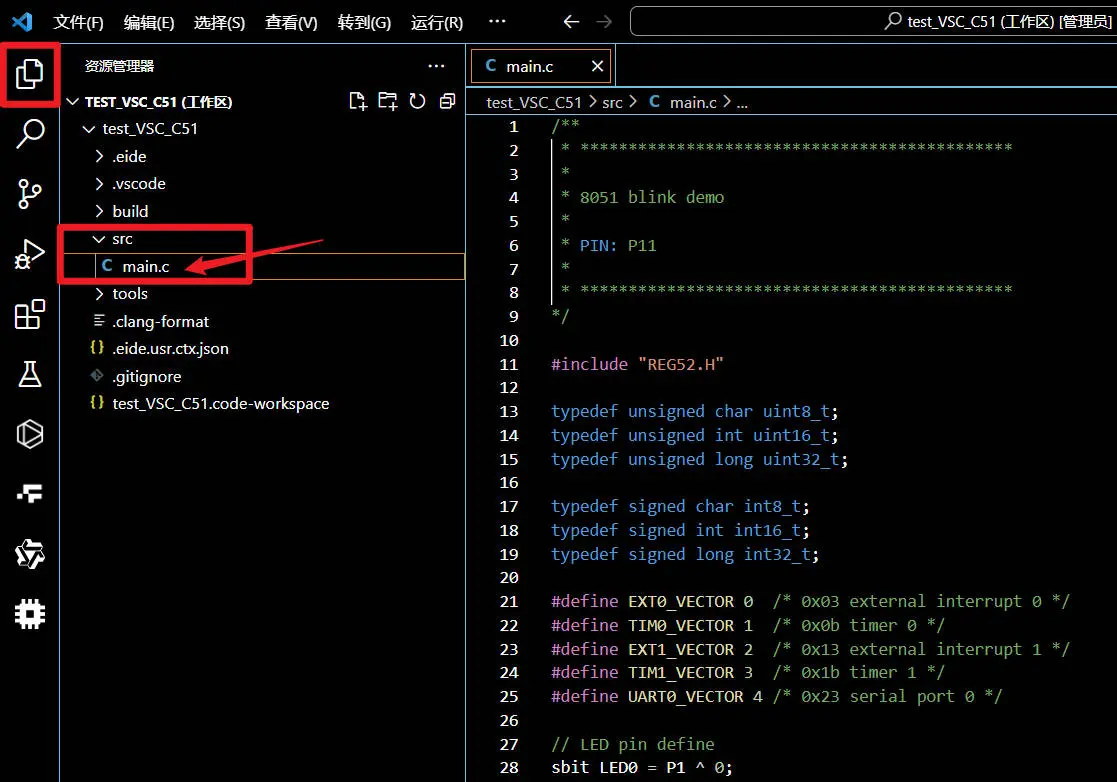Viewport: 1117px width, 782px height.
Task: Open .eide.usr.ctx.json file
Action: (x=170, y=348)
